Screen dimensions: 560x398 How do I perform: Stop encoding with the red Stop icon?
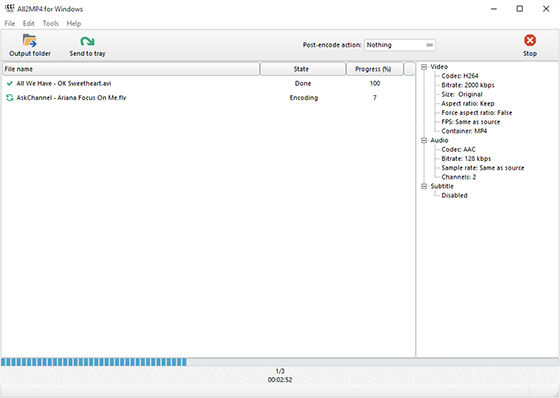click(x=530, y=40)
